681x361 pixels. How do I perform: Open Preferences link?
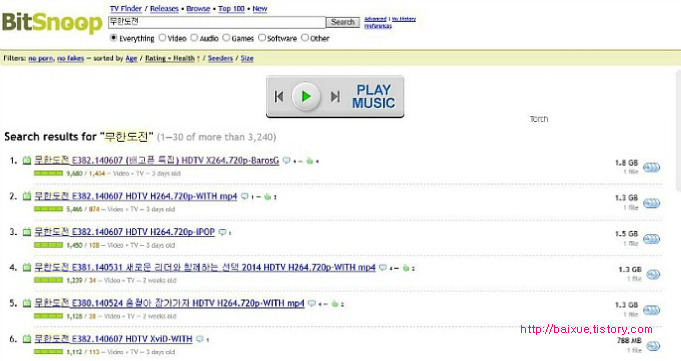click(378, 26)
